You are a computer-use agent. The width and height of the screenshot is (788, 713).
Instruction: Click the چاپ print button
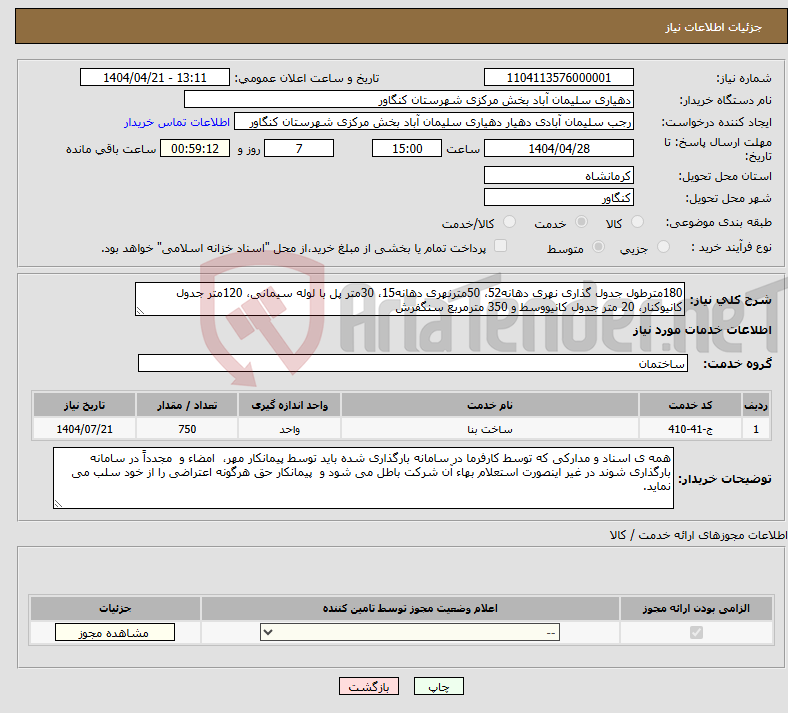439,686
